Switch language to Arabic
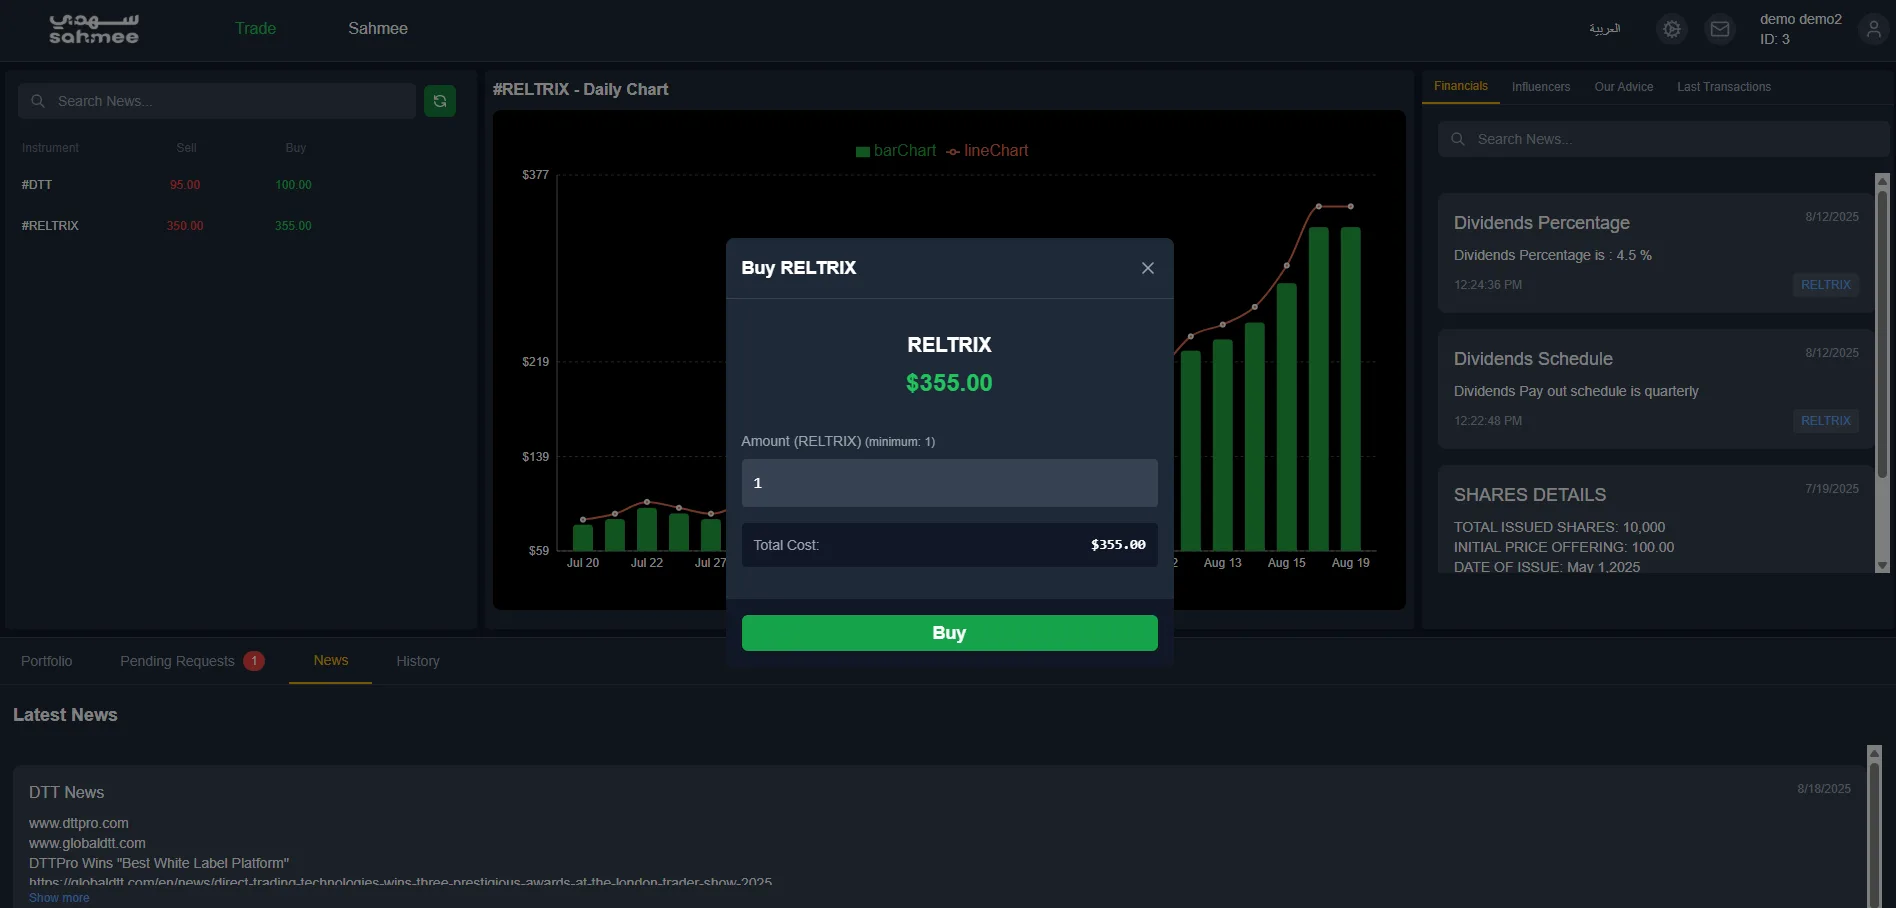This screenshot has height=908, width=1896. tap(1604, 29)
